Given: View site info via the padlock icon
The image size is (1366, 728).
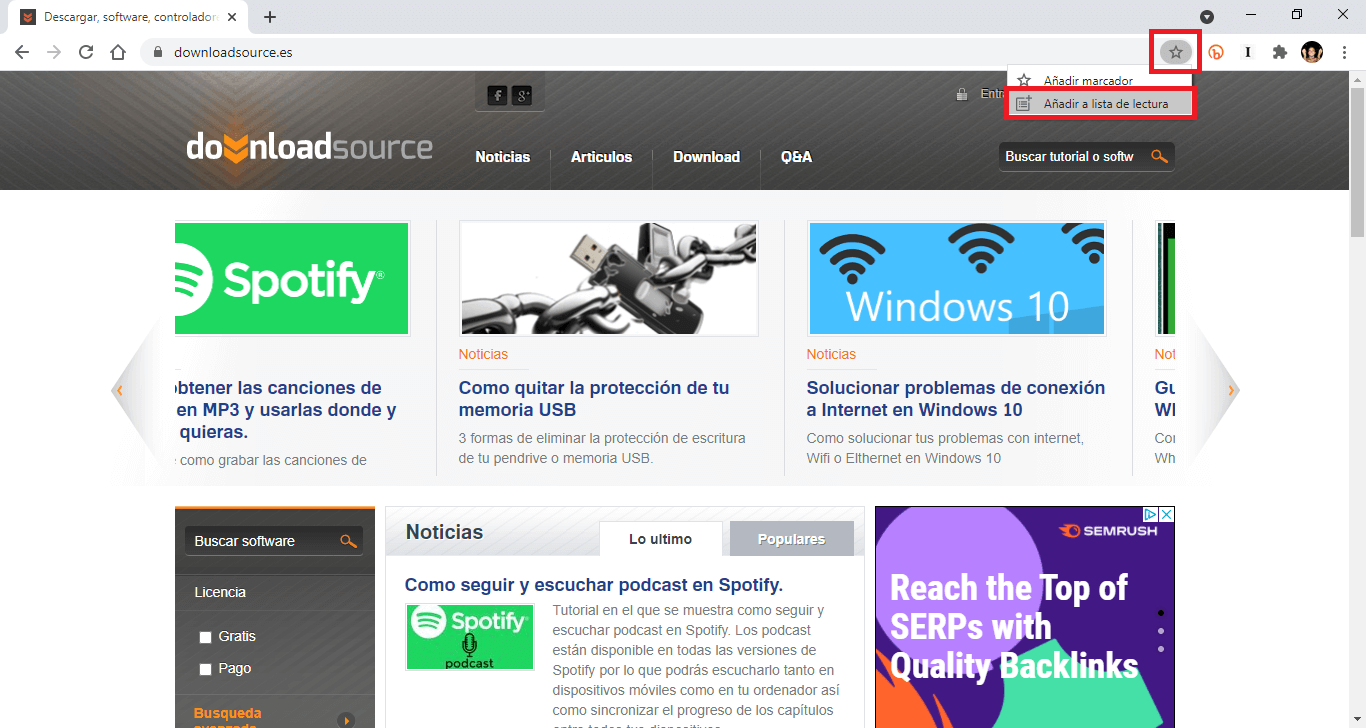Looking at the screenshot, I should (x=158, y=52).
